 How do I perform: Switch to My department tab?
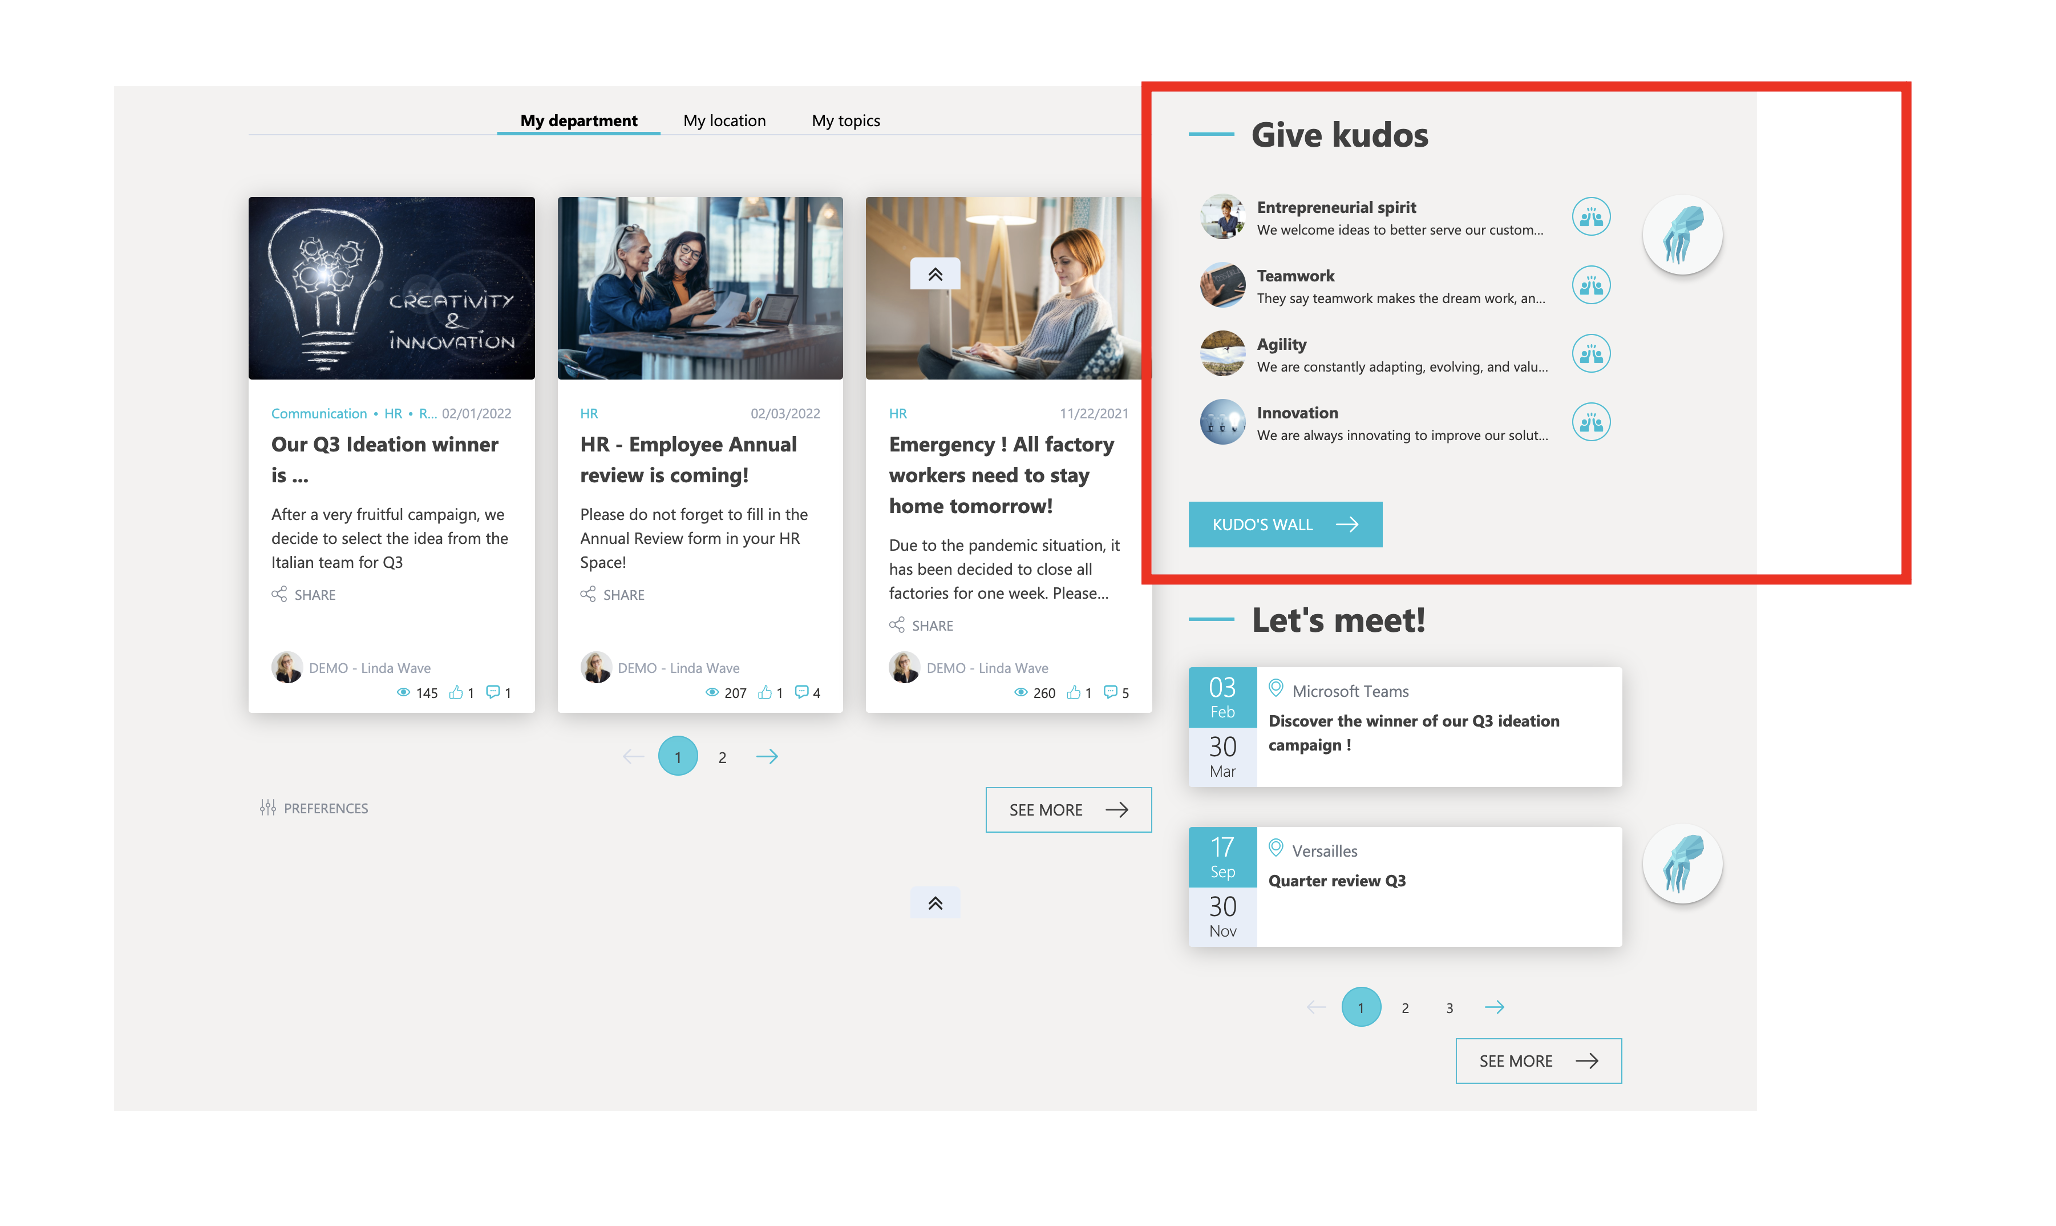click(x=578, y=120)
